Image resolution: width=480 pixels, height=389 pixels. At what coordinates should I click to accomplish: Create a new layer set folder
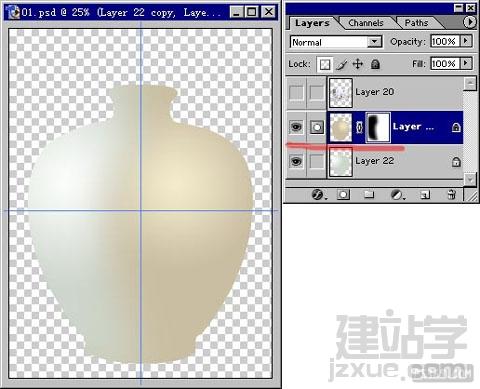369,194
